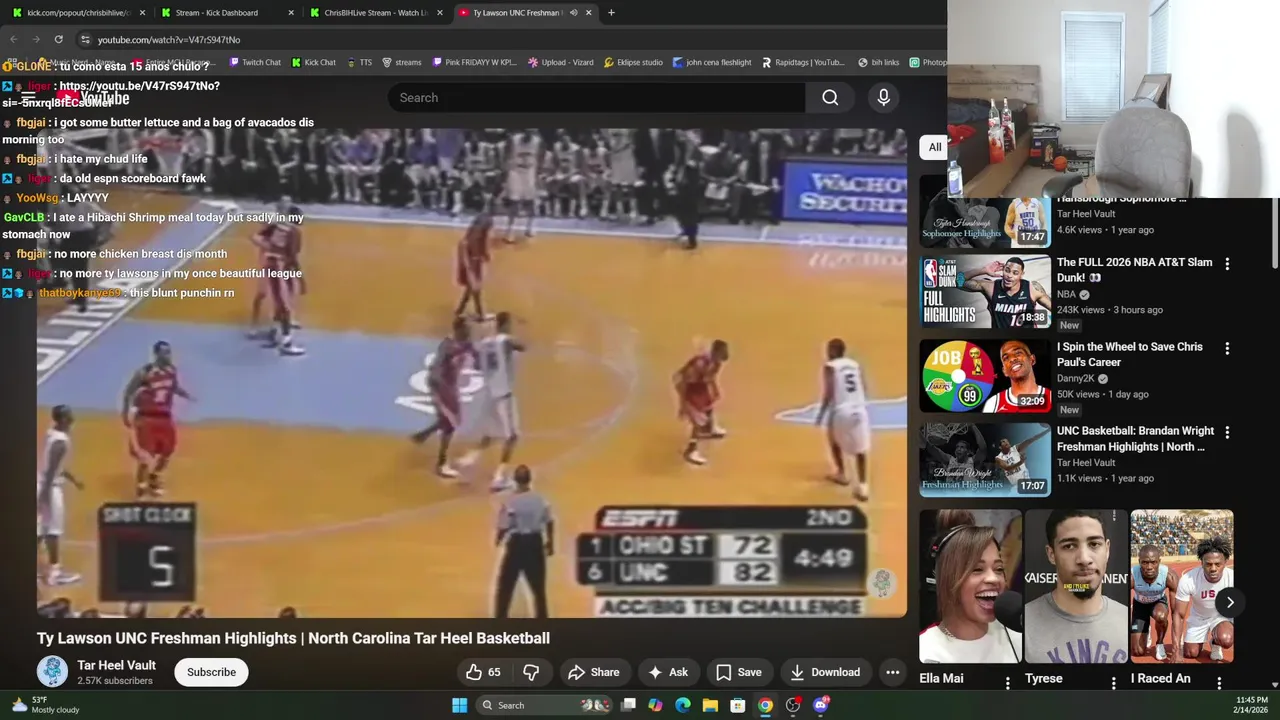Viewport: 1280px width, 720px height.
Task: Open the streams bookmark
Action: (x=402, y=62)
